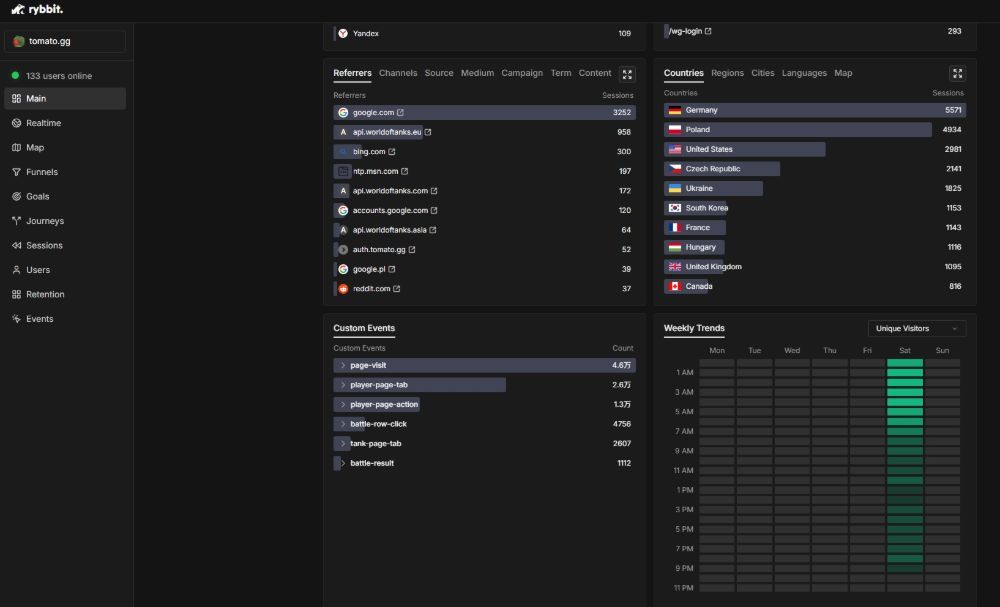Click the Yandex referrer row
Image resolution: width=1000 pixels, height=607 pixels.
(484, 33)
